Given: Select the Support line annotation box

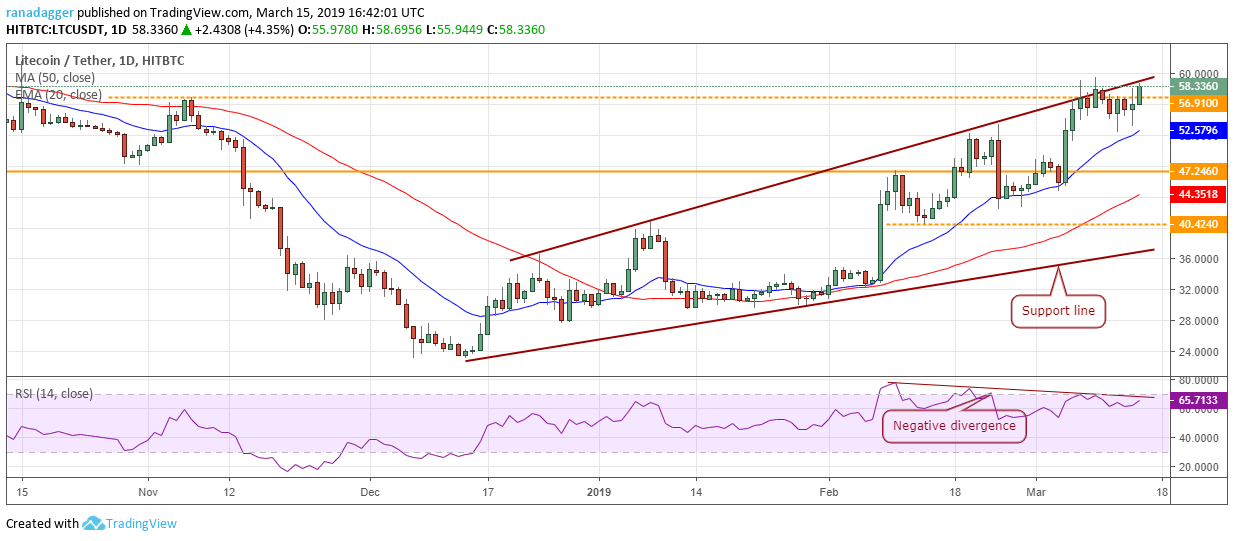Looking at the screenshot, I should pyautogui.click(x=1058, y=311).
